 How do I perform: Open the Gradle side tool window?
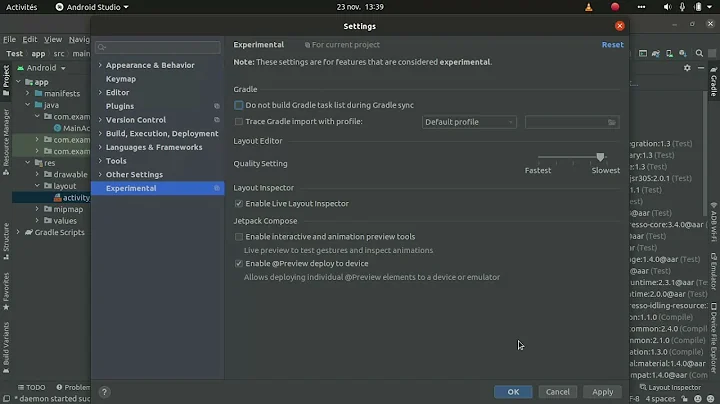tap(713, 82)
